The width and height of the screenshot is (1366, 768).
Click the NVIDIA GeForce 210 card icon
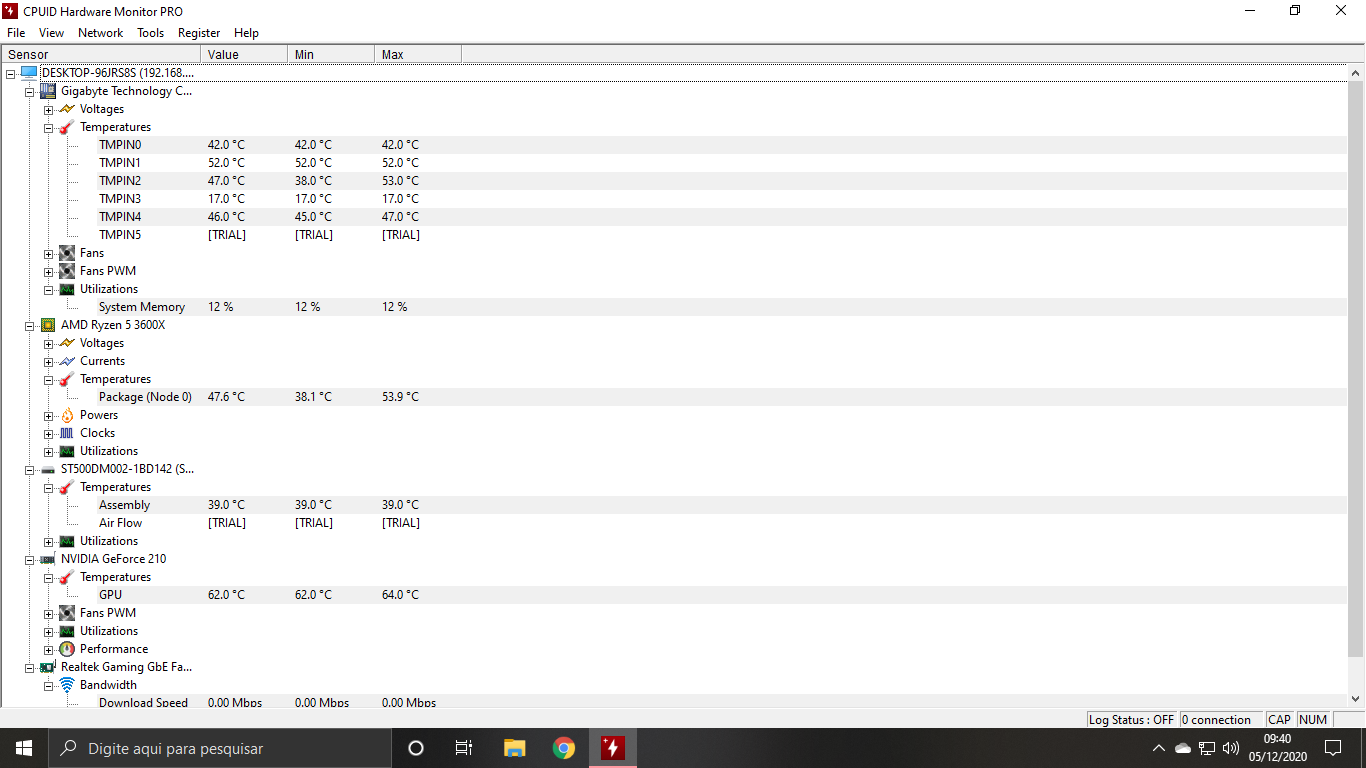[48, 559]
